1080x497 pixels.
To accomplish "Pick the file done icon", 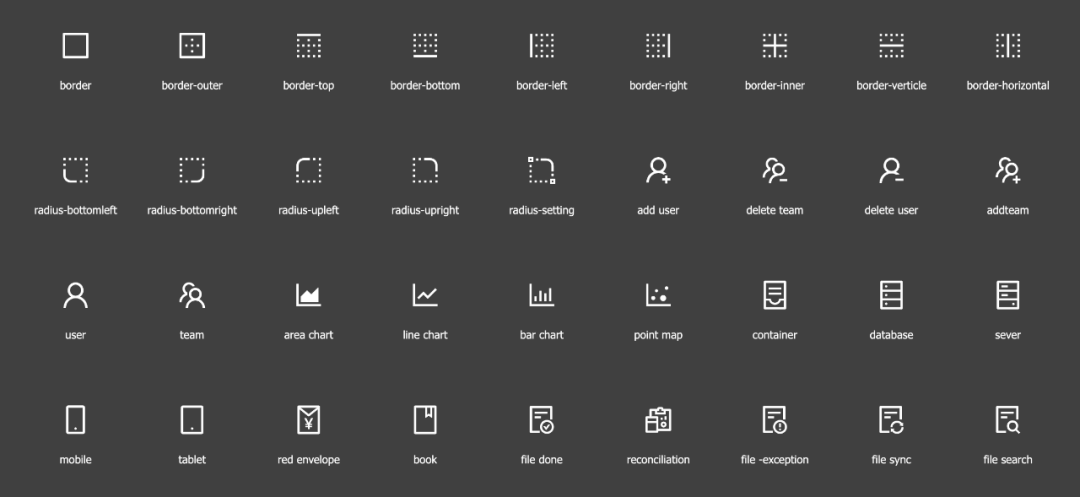I will pyautogui.click(x=541, y=419).
